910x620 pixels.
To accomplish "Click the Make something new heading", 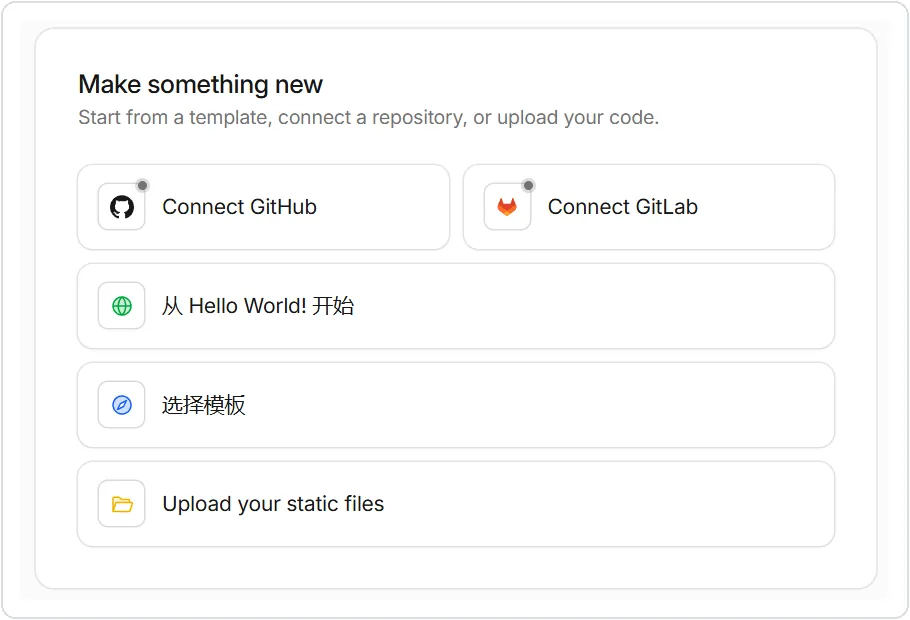I will (x=200, y=85).
